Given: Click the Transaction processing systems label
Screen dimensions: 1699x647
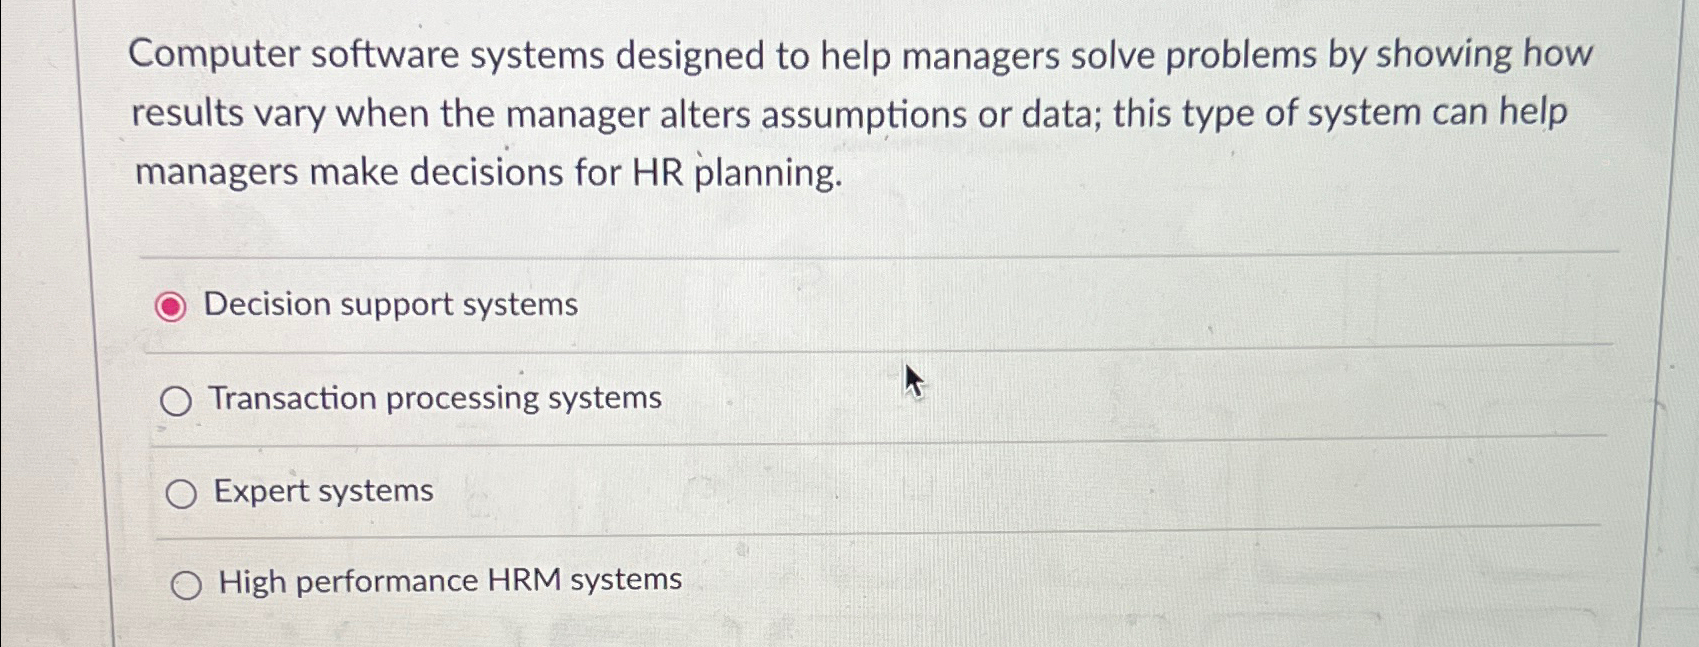Looking at the screenshot, I should (x=433, y=398).
